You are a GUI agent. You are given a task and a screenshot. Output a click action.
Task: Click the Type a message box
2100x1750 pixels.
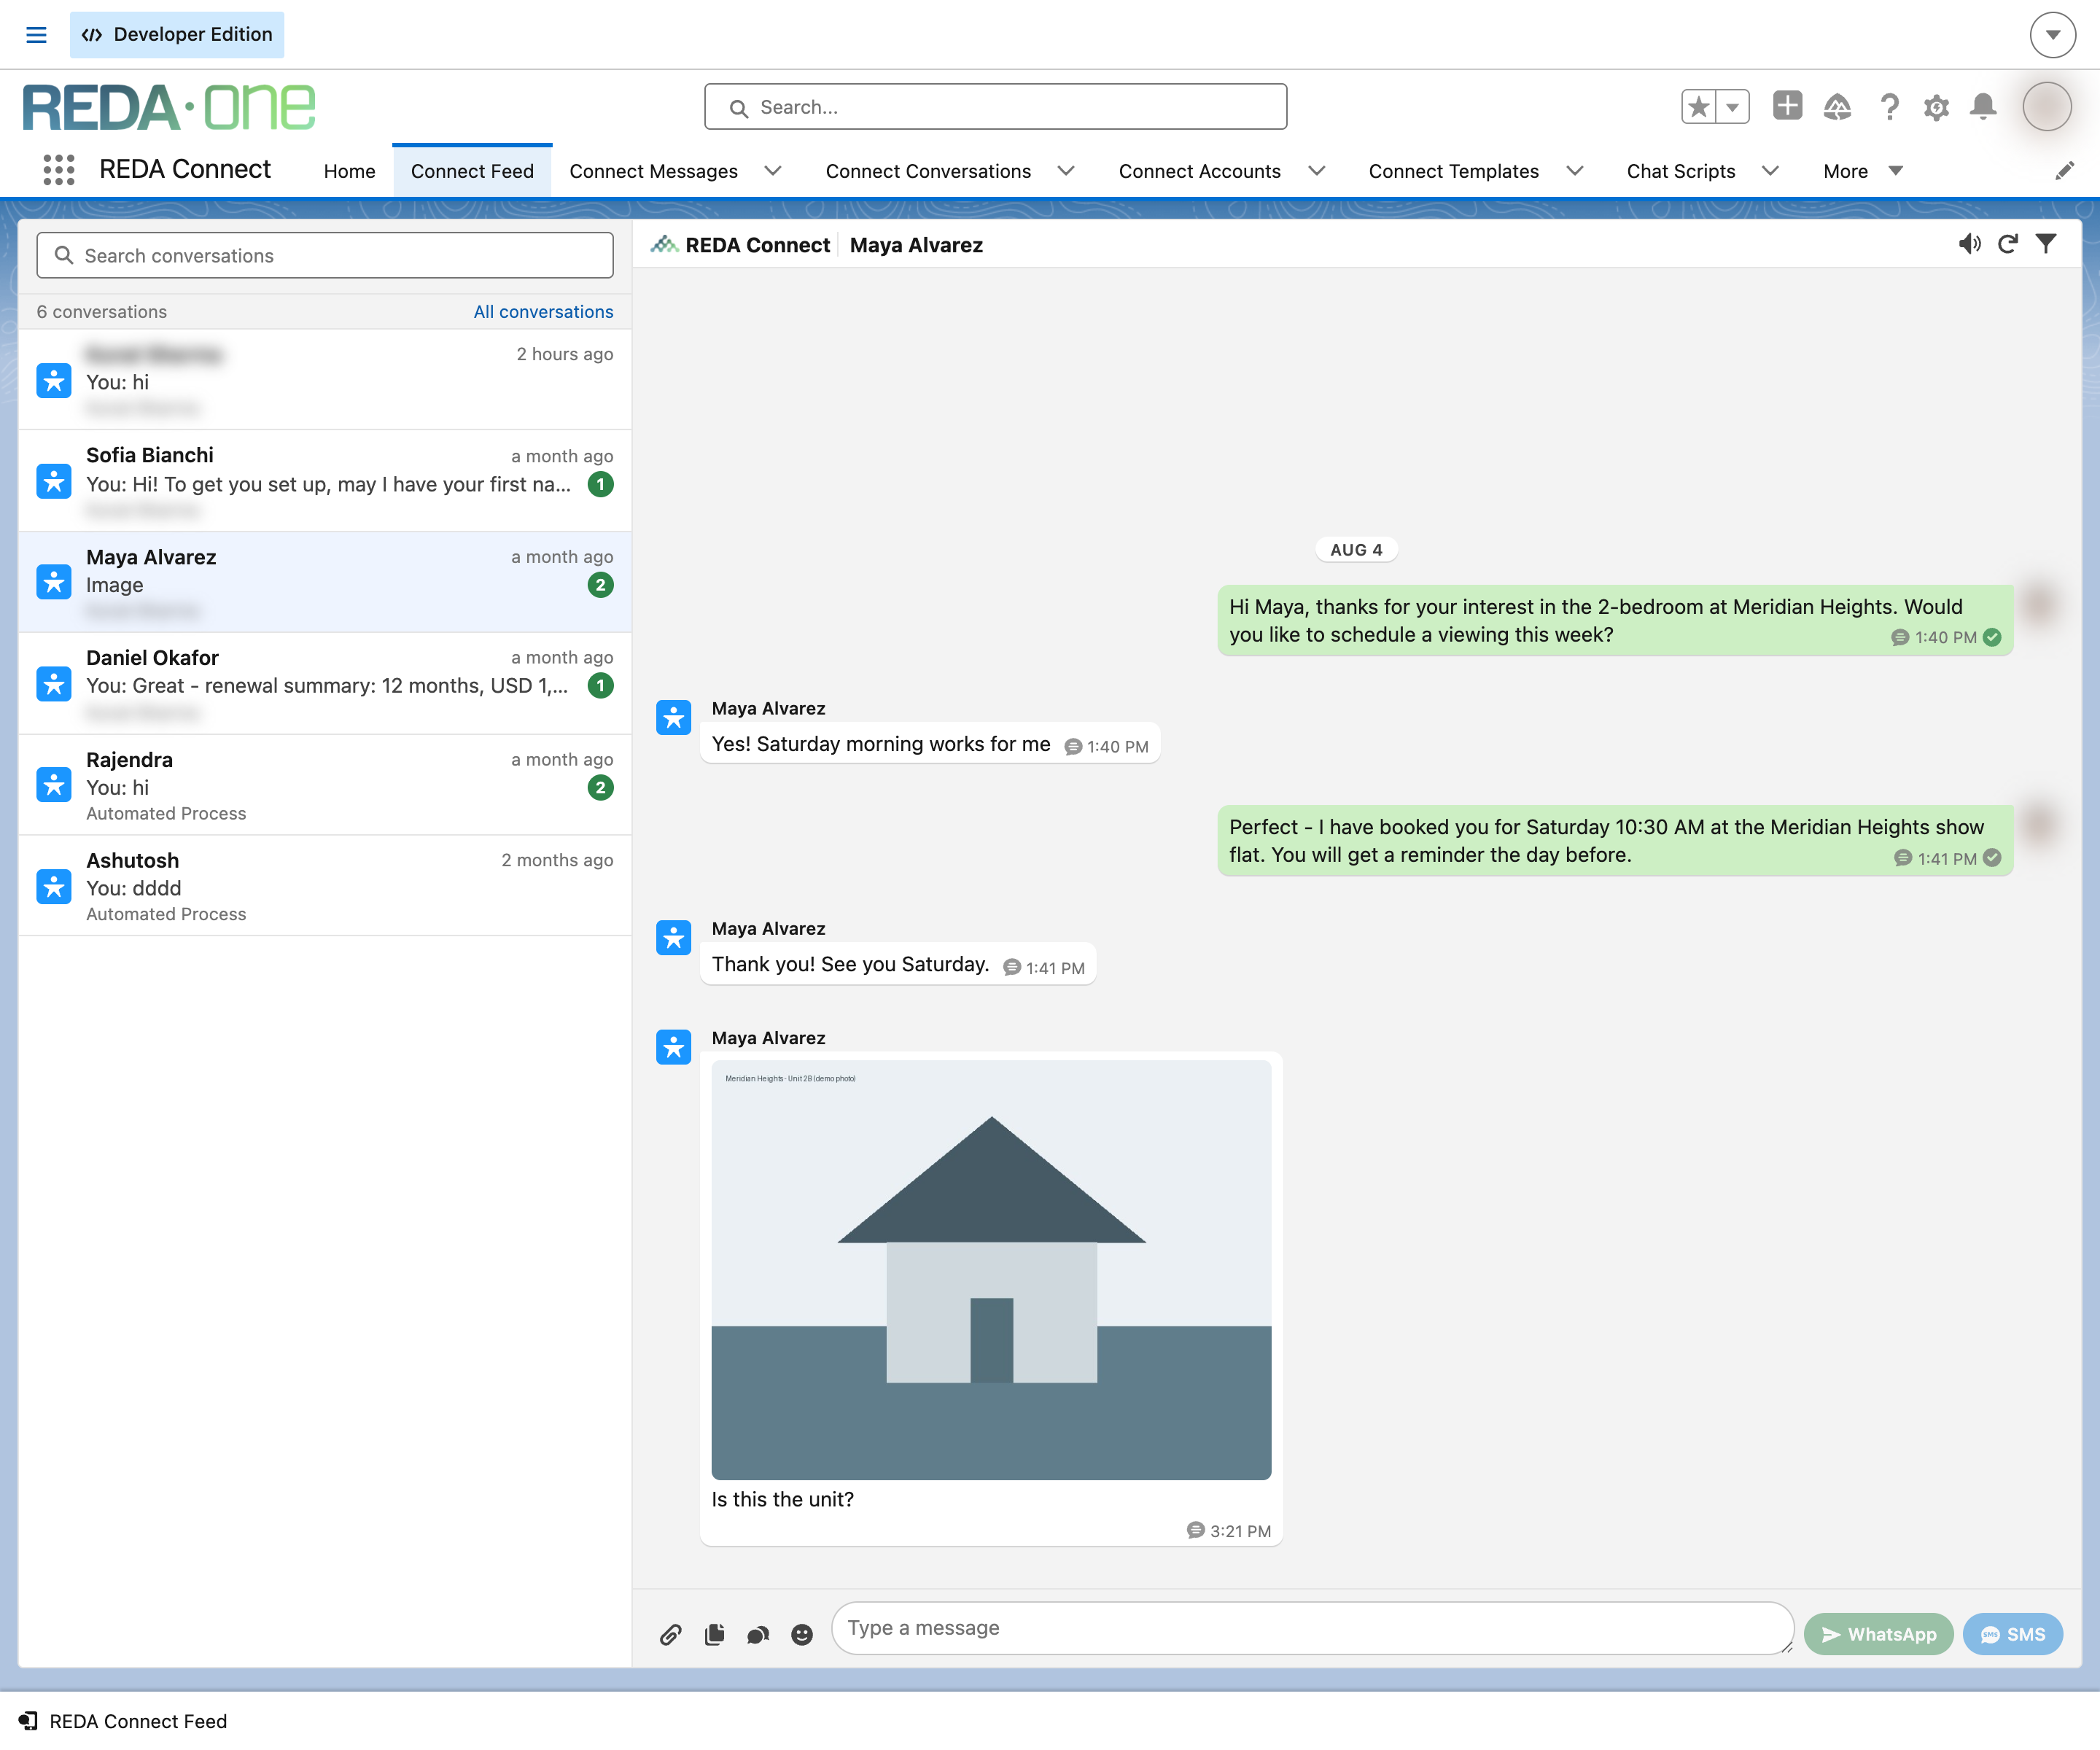(1312, 1628)
